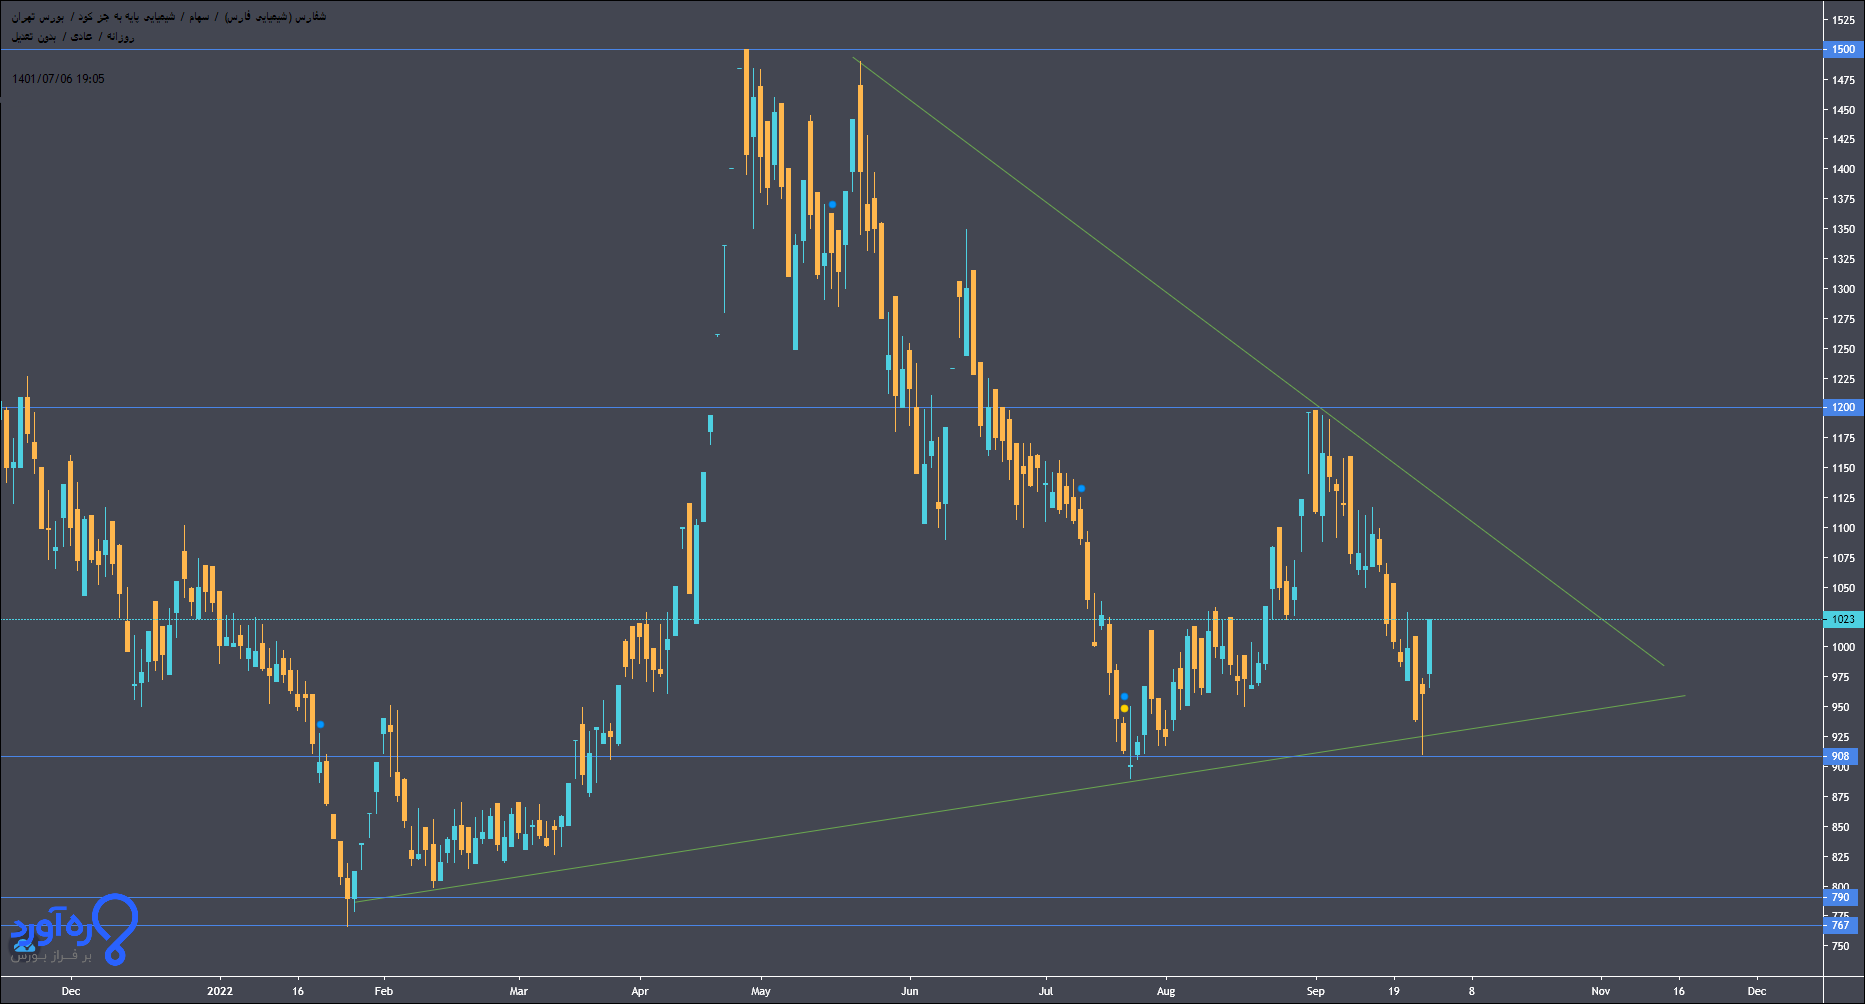Click 'سهام' in the chart title
Viewport: 1865px width, 1004px height.
pos(200,17)
